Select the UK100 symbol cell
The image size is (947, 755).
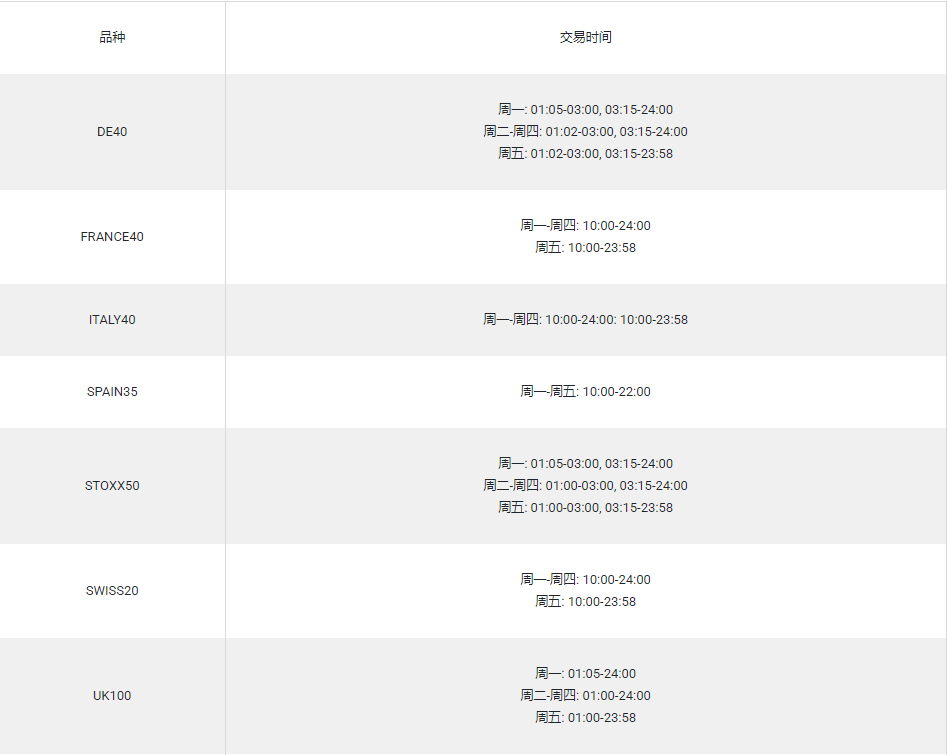[x=112, y=696]
